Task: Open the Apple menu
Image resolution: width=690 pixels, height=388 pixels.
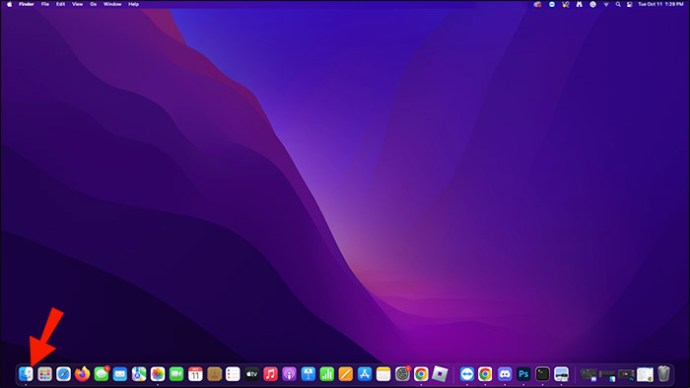Action: click(x=9, y=4)
